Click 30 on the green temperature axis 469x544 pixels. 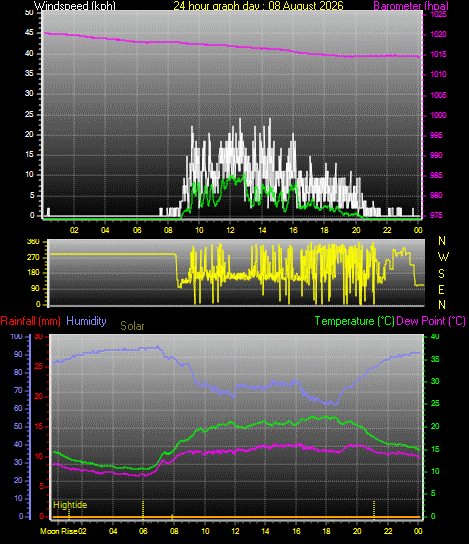[x=435, y=381]
